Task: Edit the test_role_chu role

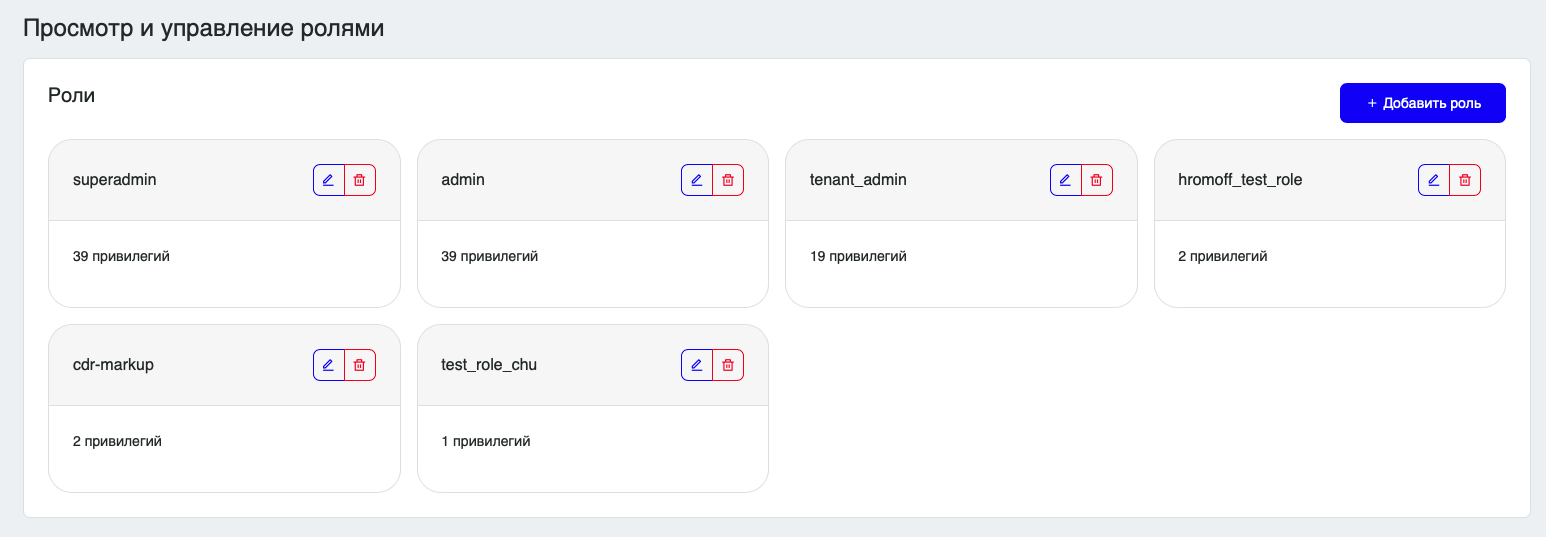Action: coord(697,365)
